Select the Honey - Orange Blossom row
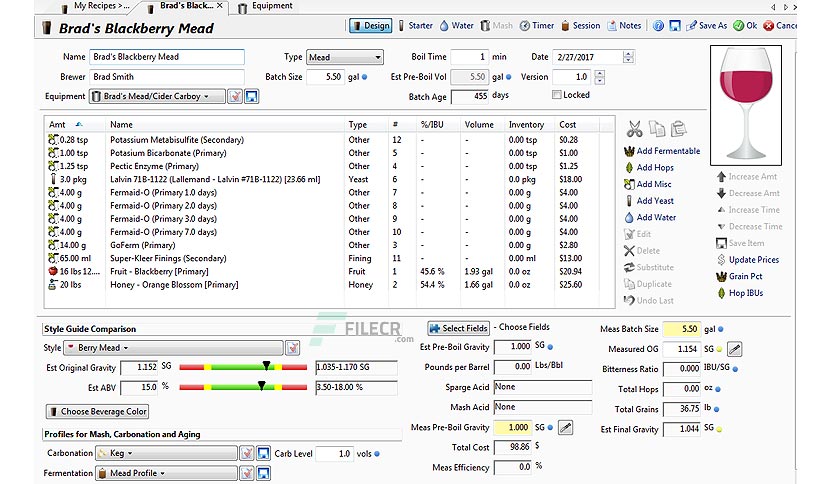 (329, 285)
